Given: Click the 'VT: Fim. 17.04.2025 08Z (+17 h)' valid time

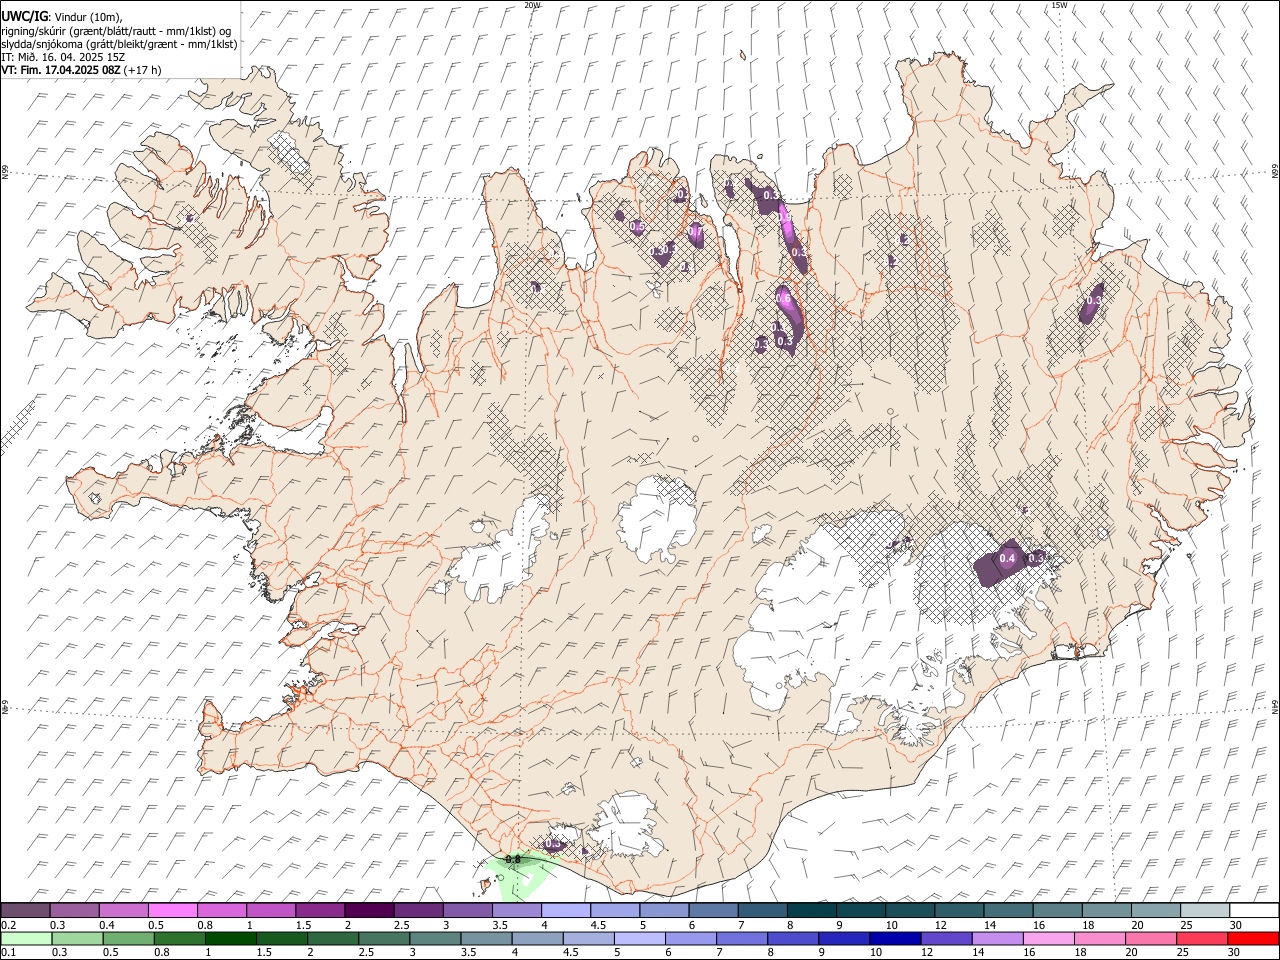Looking at the screenshot, I should click(x=81, y=70).
